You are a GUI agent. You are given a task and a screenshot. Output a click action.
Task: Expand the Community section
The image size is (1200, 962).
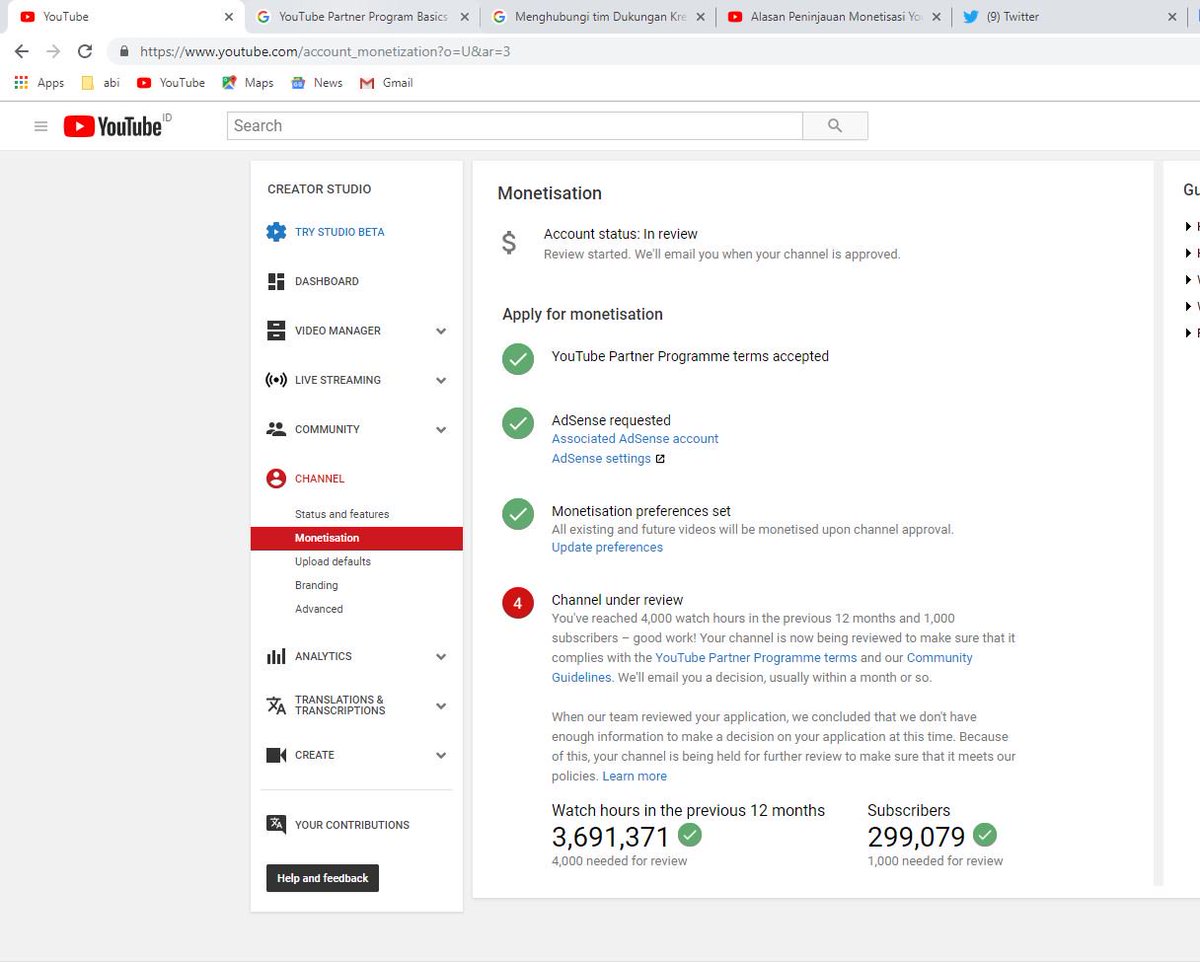441,429
